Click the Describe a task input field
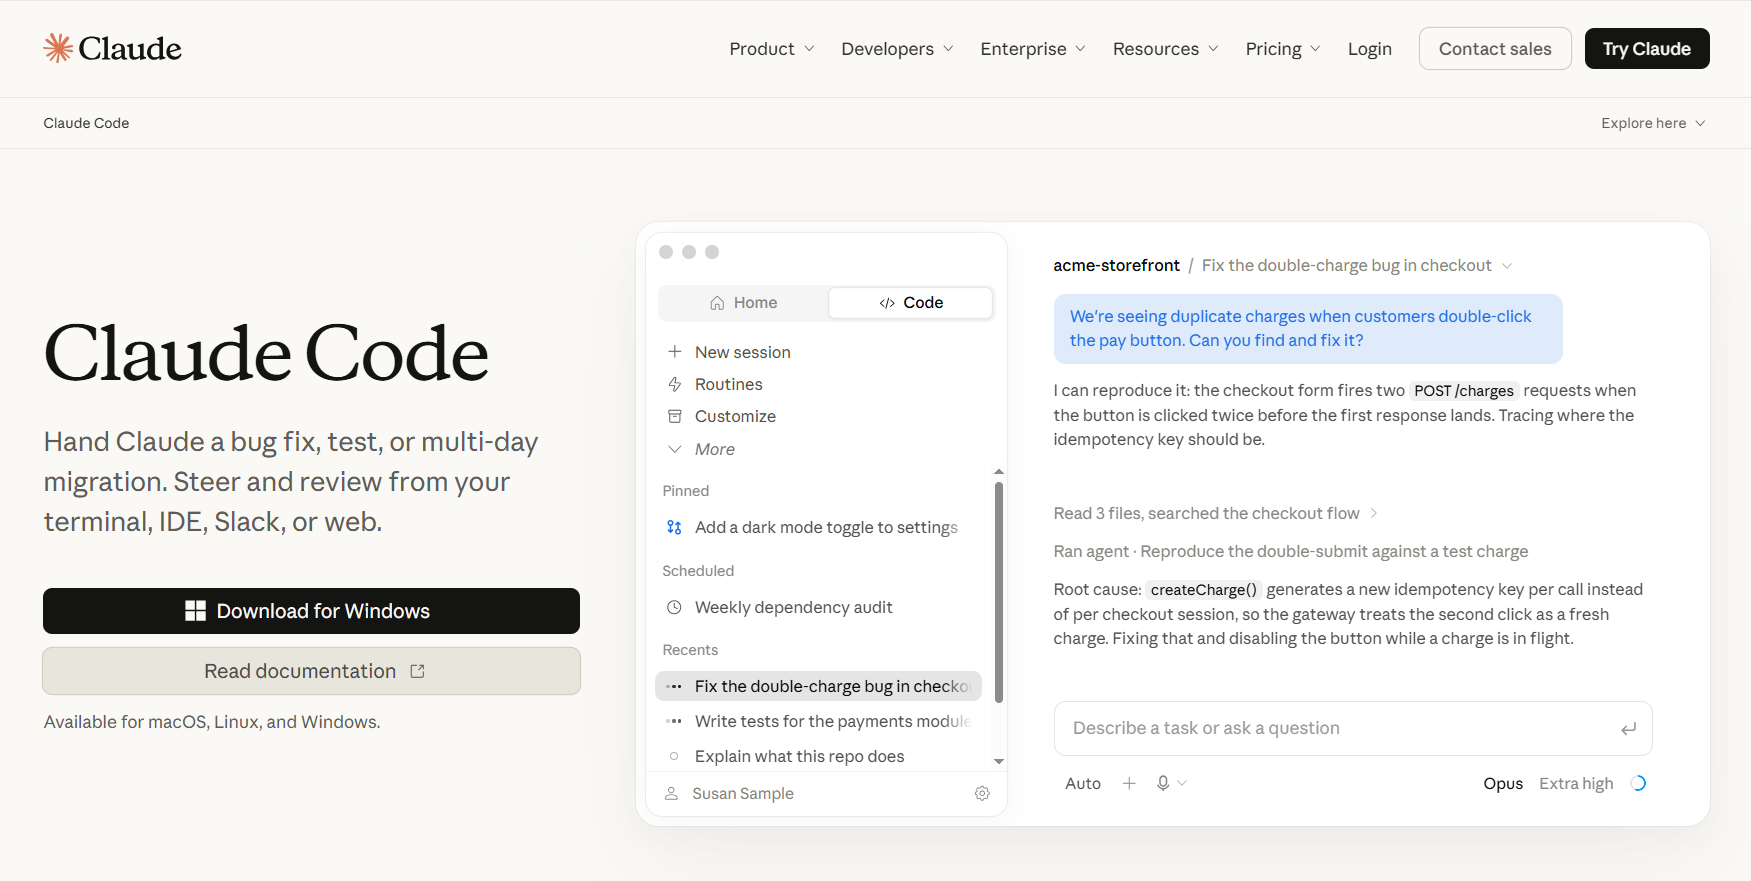Screen dimensions: 1751x881 tap(1352, 728)
